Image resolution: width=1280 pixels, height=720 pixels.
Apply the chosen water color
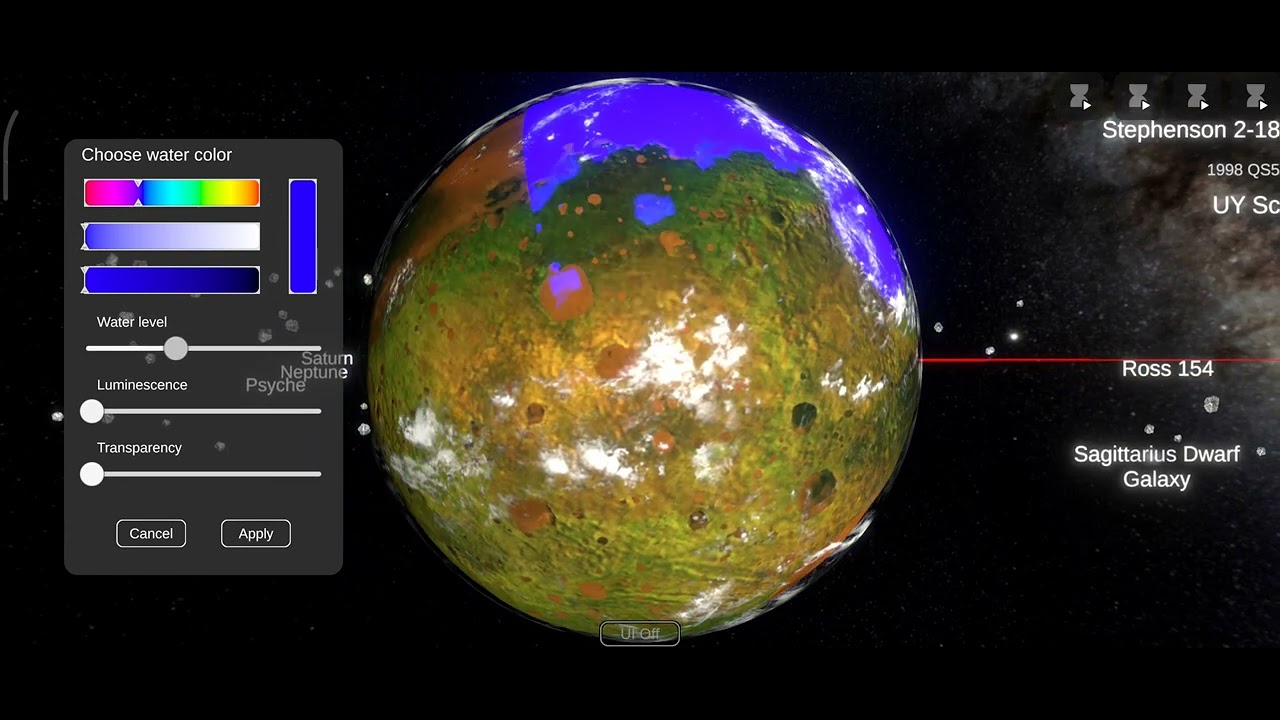[255, 533]
